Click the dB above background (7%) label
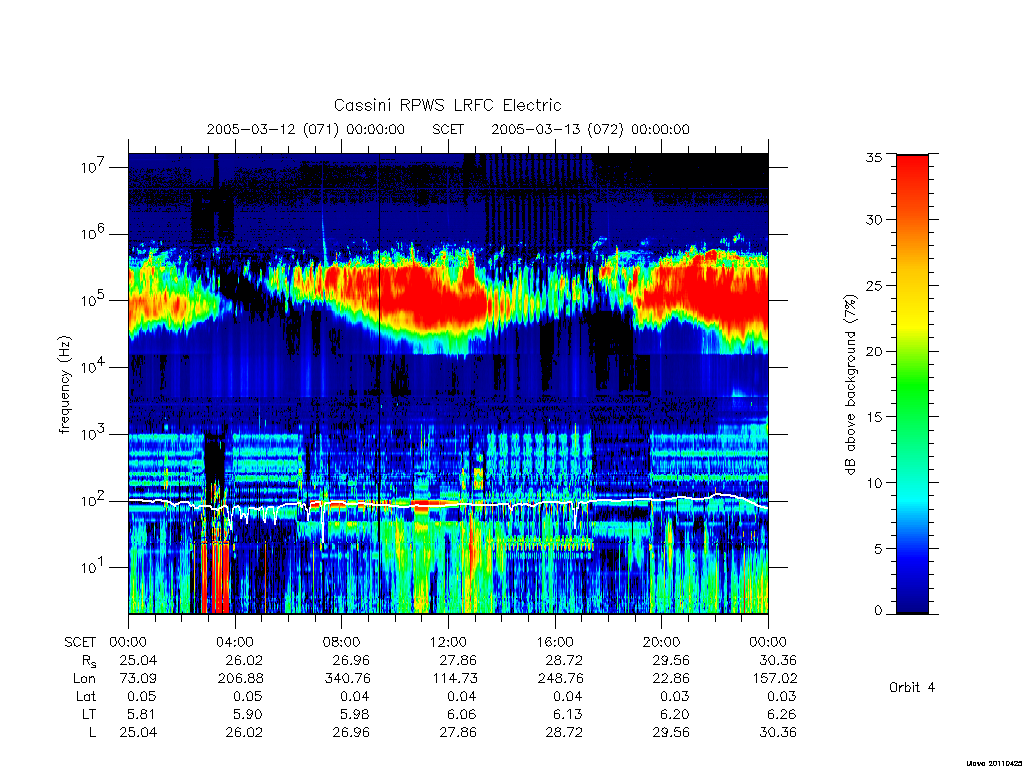This screenshot has height=768, width=1024. pos(850,384)
